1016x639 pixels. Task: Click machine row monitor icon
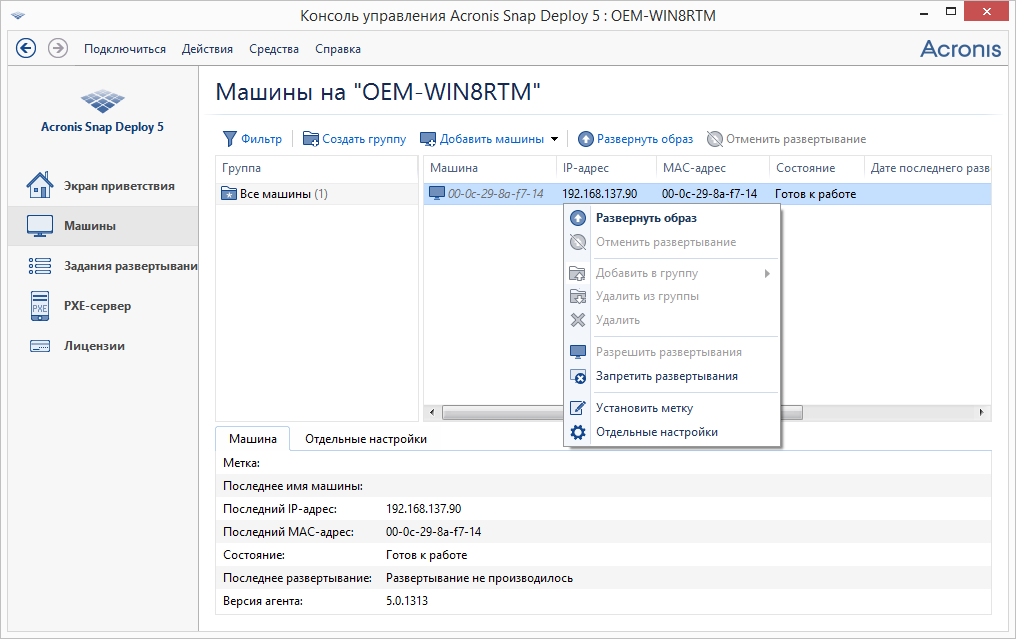(437, 193)
